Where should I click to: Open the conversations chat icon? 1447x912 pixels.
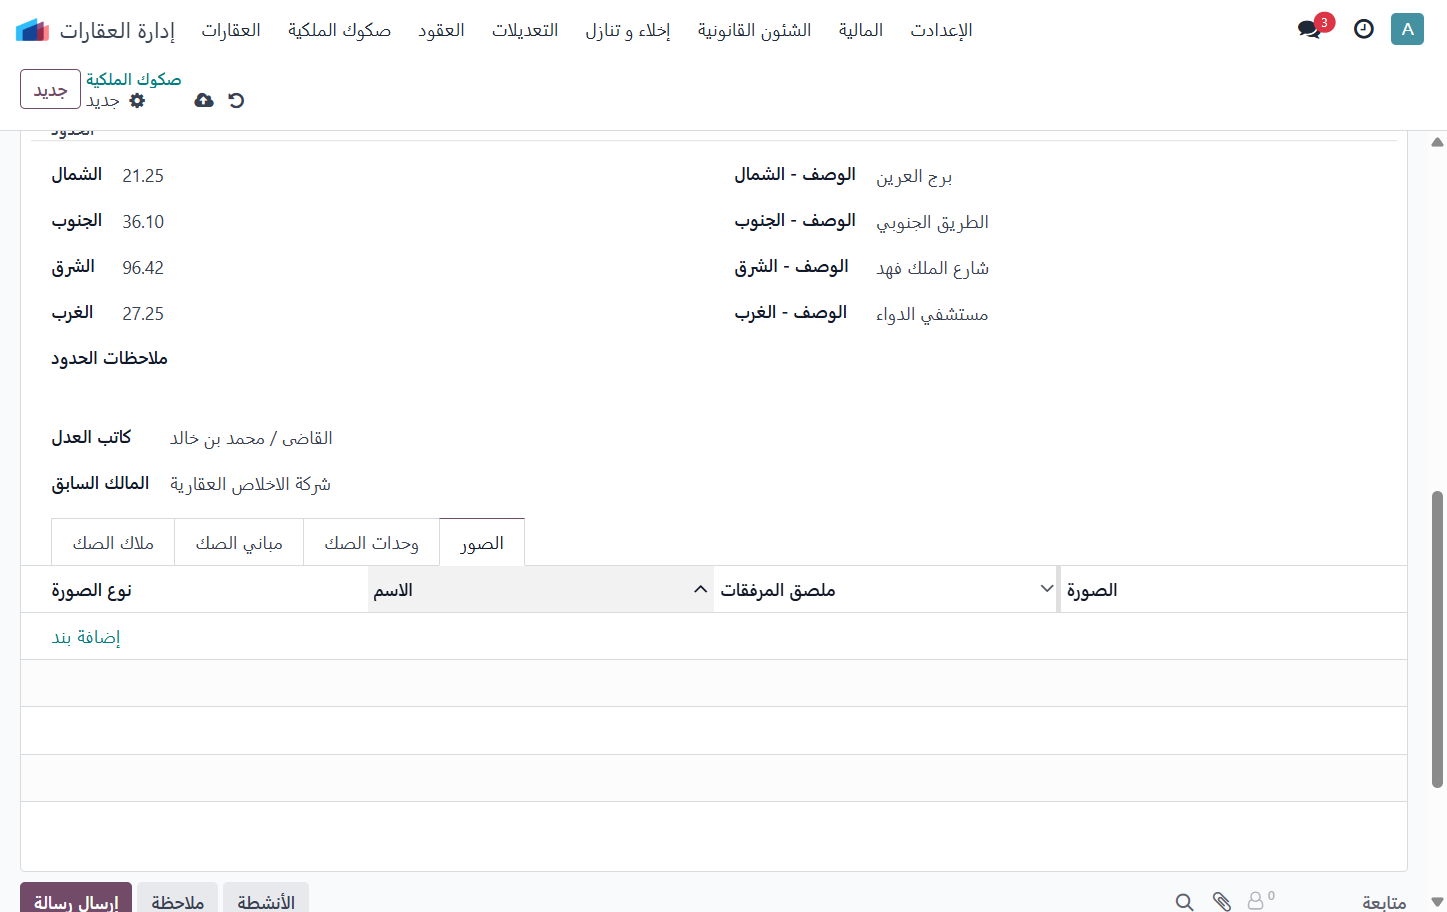[1310, 29]
